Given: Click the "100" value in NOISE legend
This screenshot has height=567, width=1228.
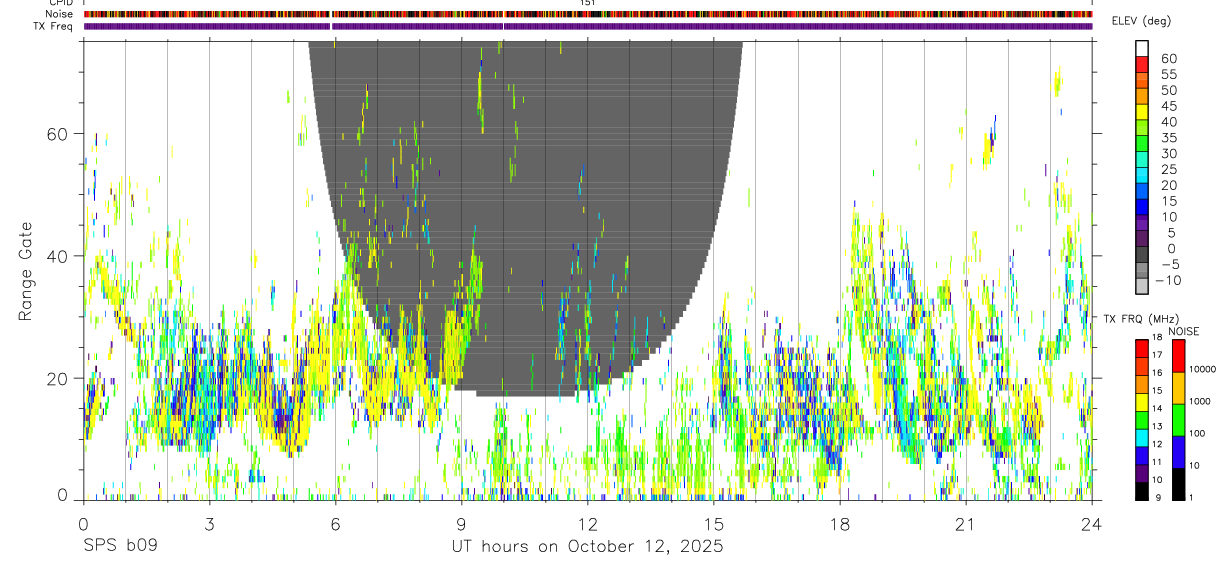Looking at the screenshot, I should click(x=1197, y=433).
